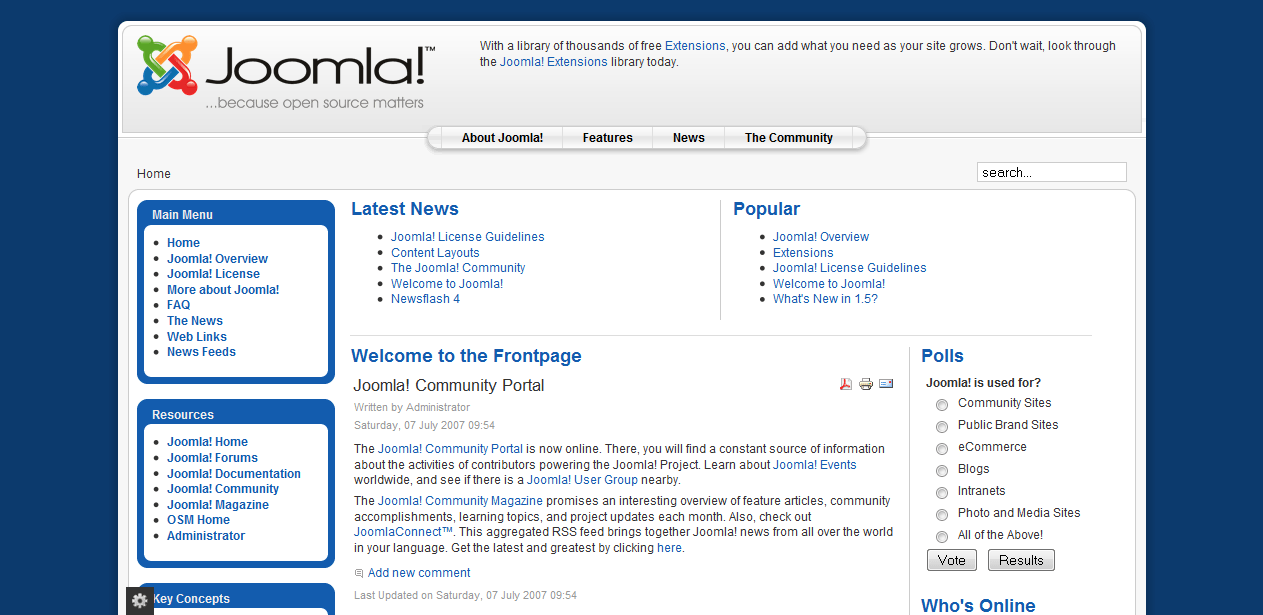Go to More about Joomla! in Main Menu
This screenshot has height=615, width=1263.
(x=223, y=290)
